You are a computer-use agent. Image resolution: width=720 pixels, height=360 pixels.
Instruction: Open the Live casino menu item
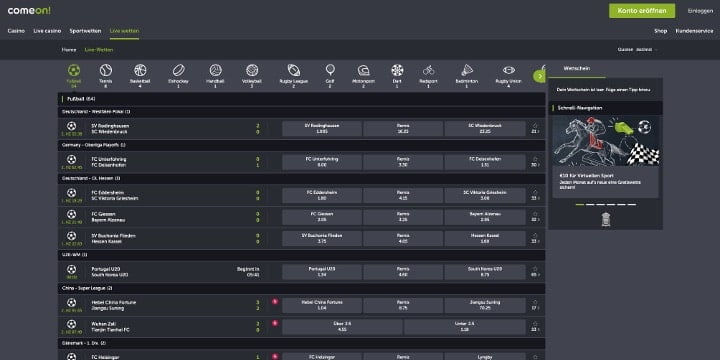47,31
